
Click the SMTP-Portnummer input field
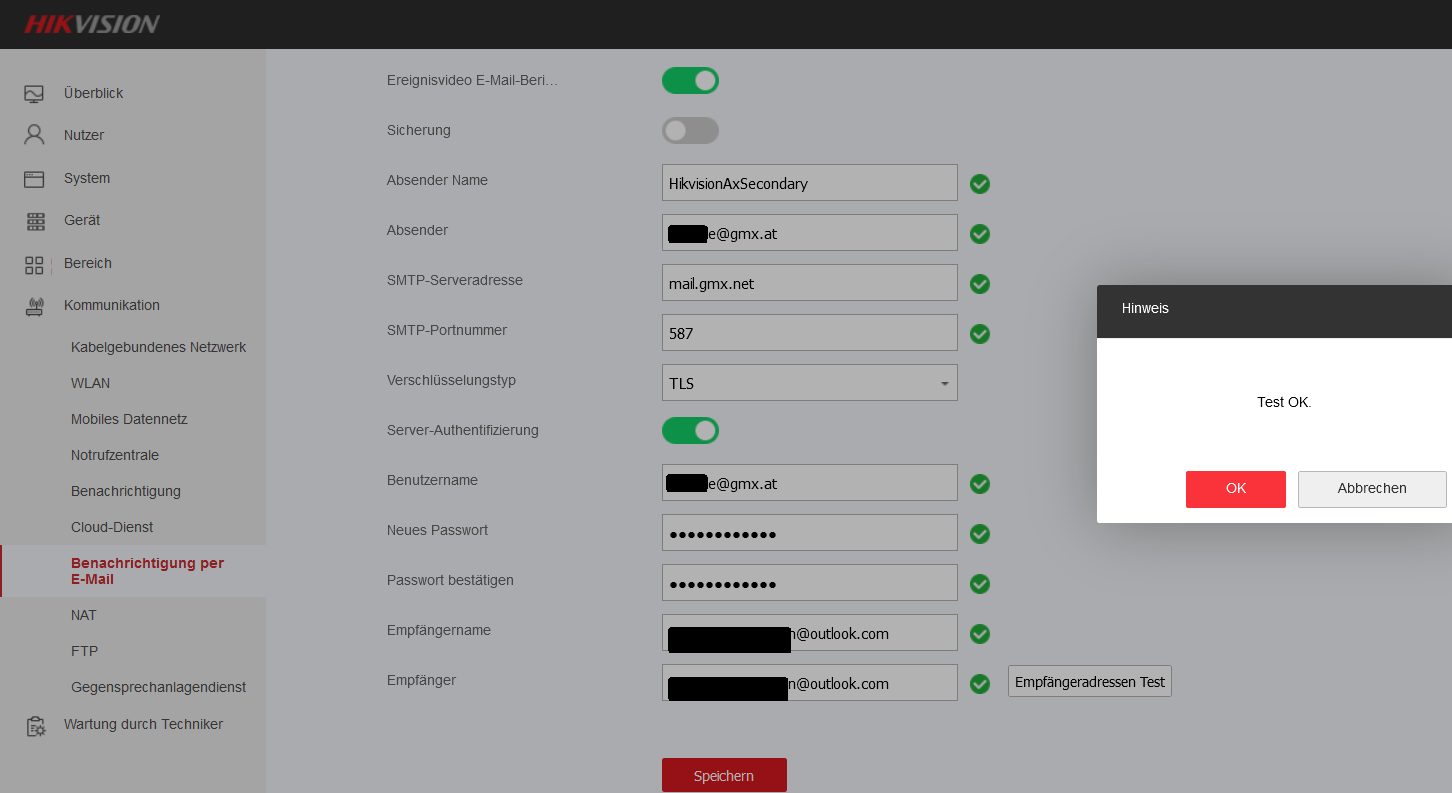click(x=809, y=333)
